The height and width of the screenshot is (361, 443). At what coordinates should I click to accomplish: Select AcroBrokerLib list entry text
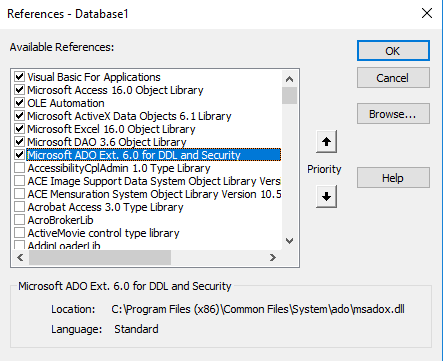[60, 220]
